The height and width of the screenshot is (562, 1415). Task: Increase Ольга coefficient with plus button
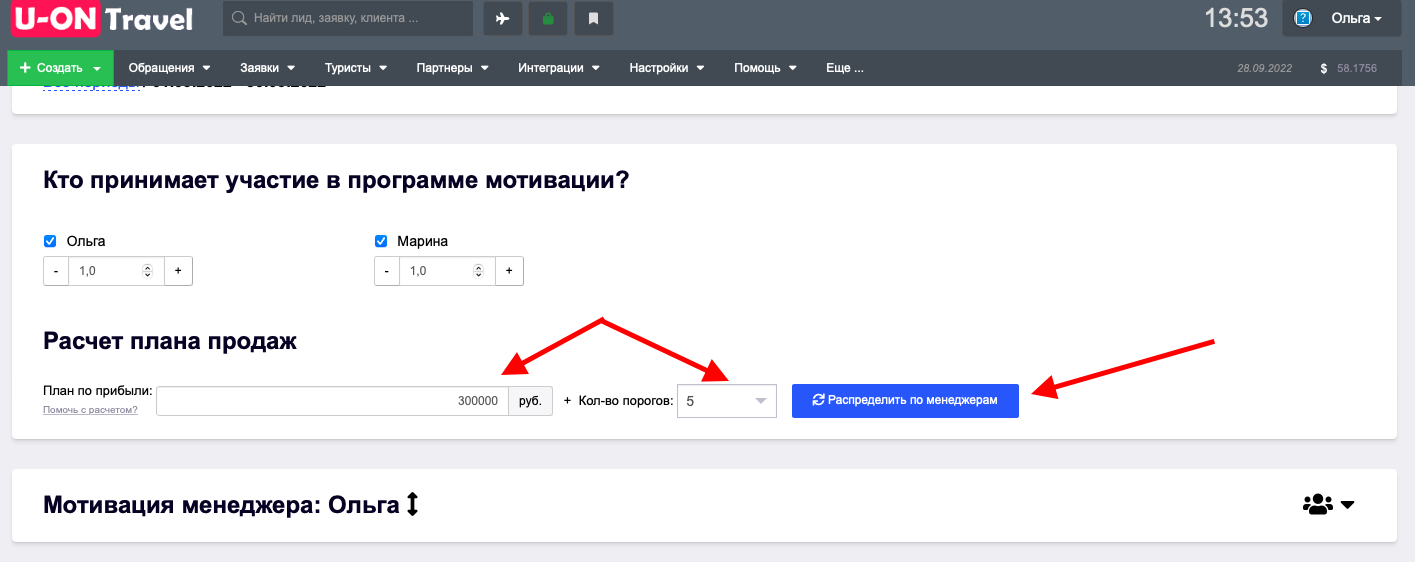[x=178, y=271]
